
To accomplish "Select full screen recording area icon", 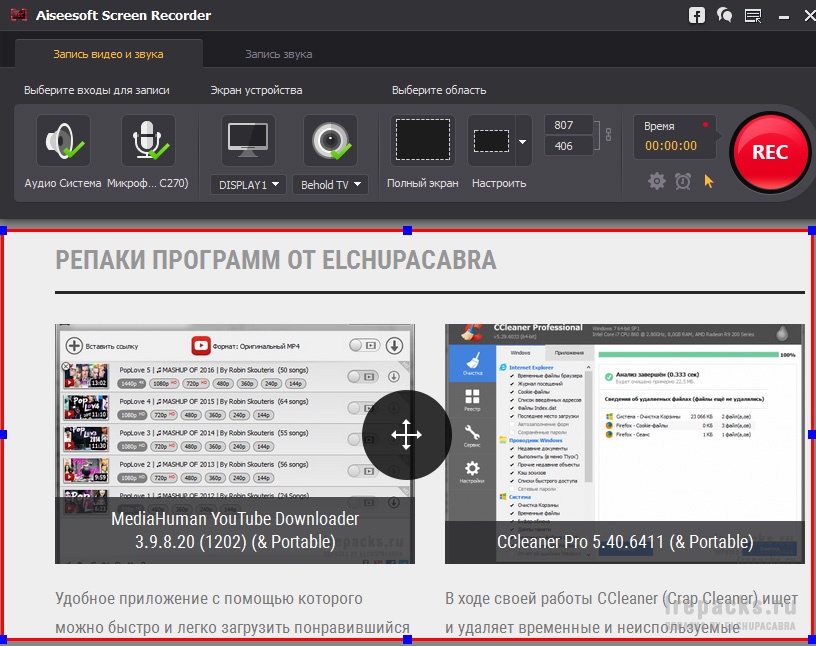I will click(423, 140).
